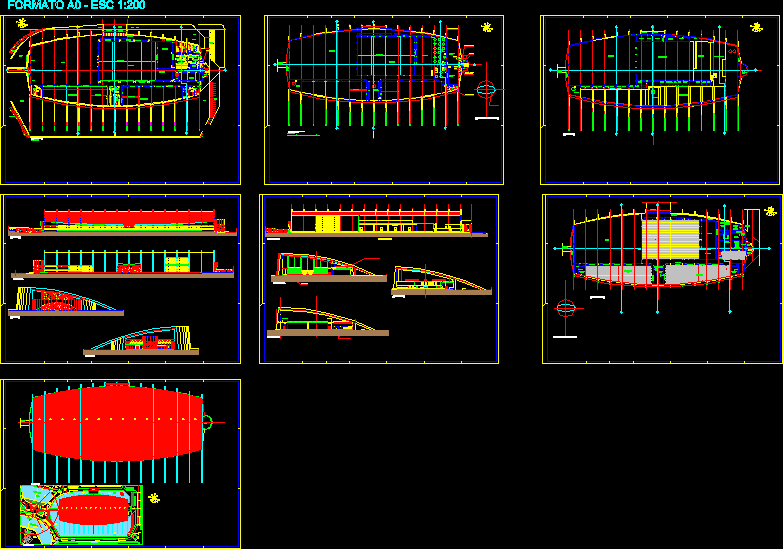
Task: Click the top elevation drawing on the middle-center sheet
Action: pyautogui.click(x=375, y=222)
